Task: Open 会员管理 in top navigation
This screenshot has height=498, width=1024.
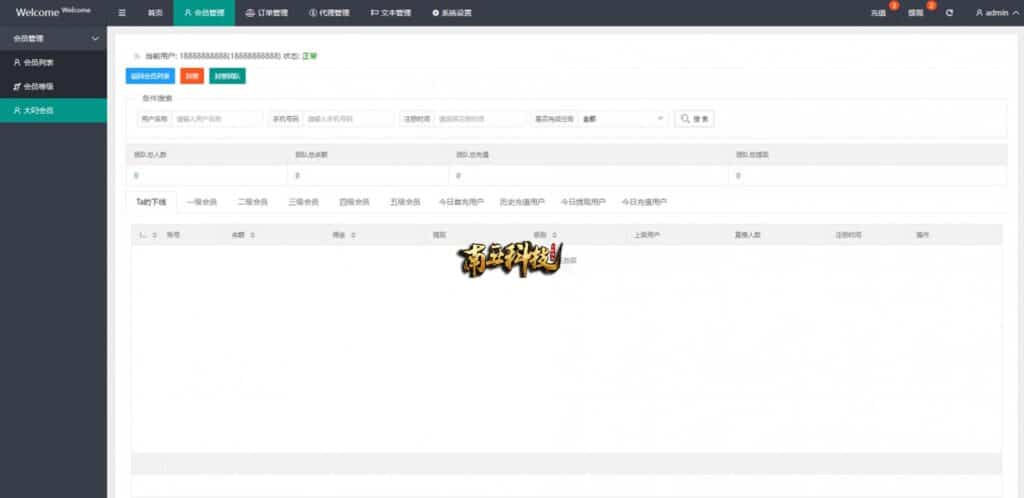Action: tap(204, 12)
